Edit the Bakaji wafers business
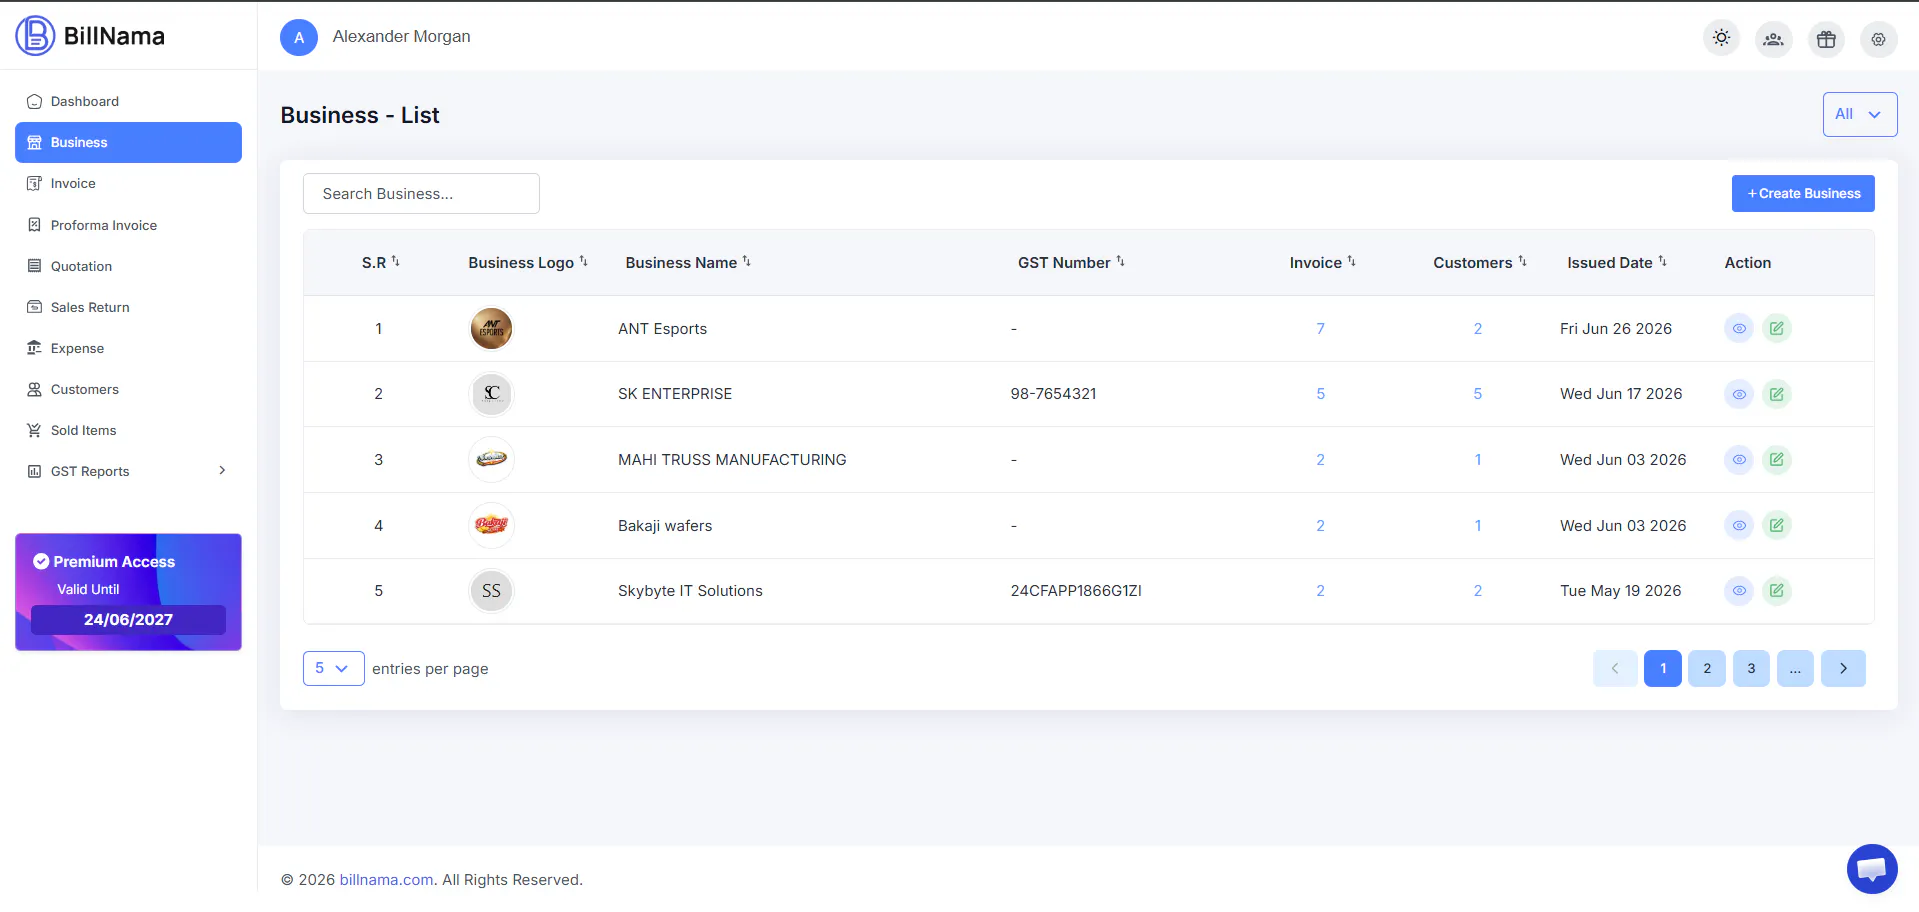Image resolution: width=1919 pixels, height=912 pixels. click(x=1776, y=525)
